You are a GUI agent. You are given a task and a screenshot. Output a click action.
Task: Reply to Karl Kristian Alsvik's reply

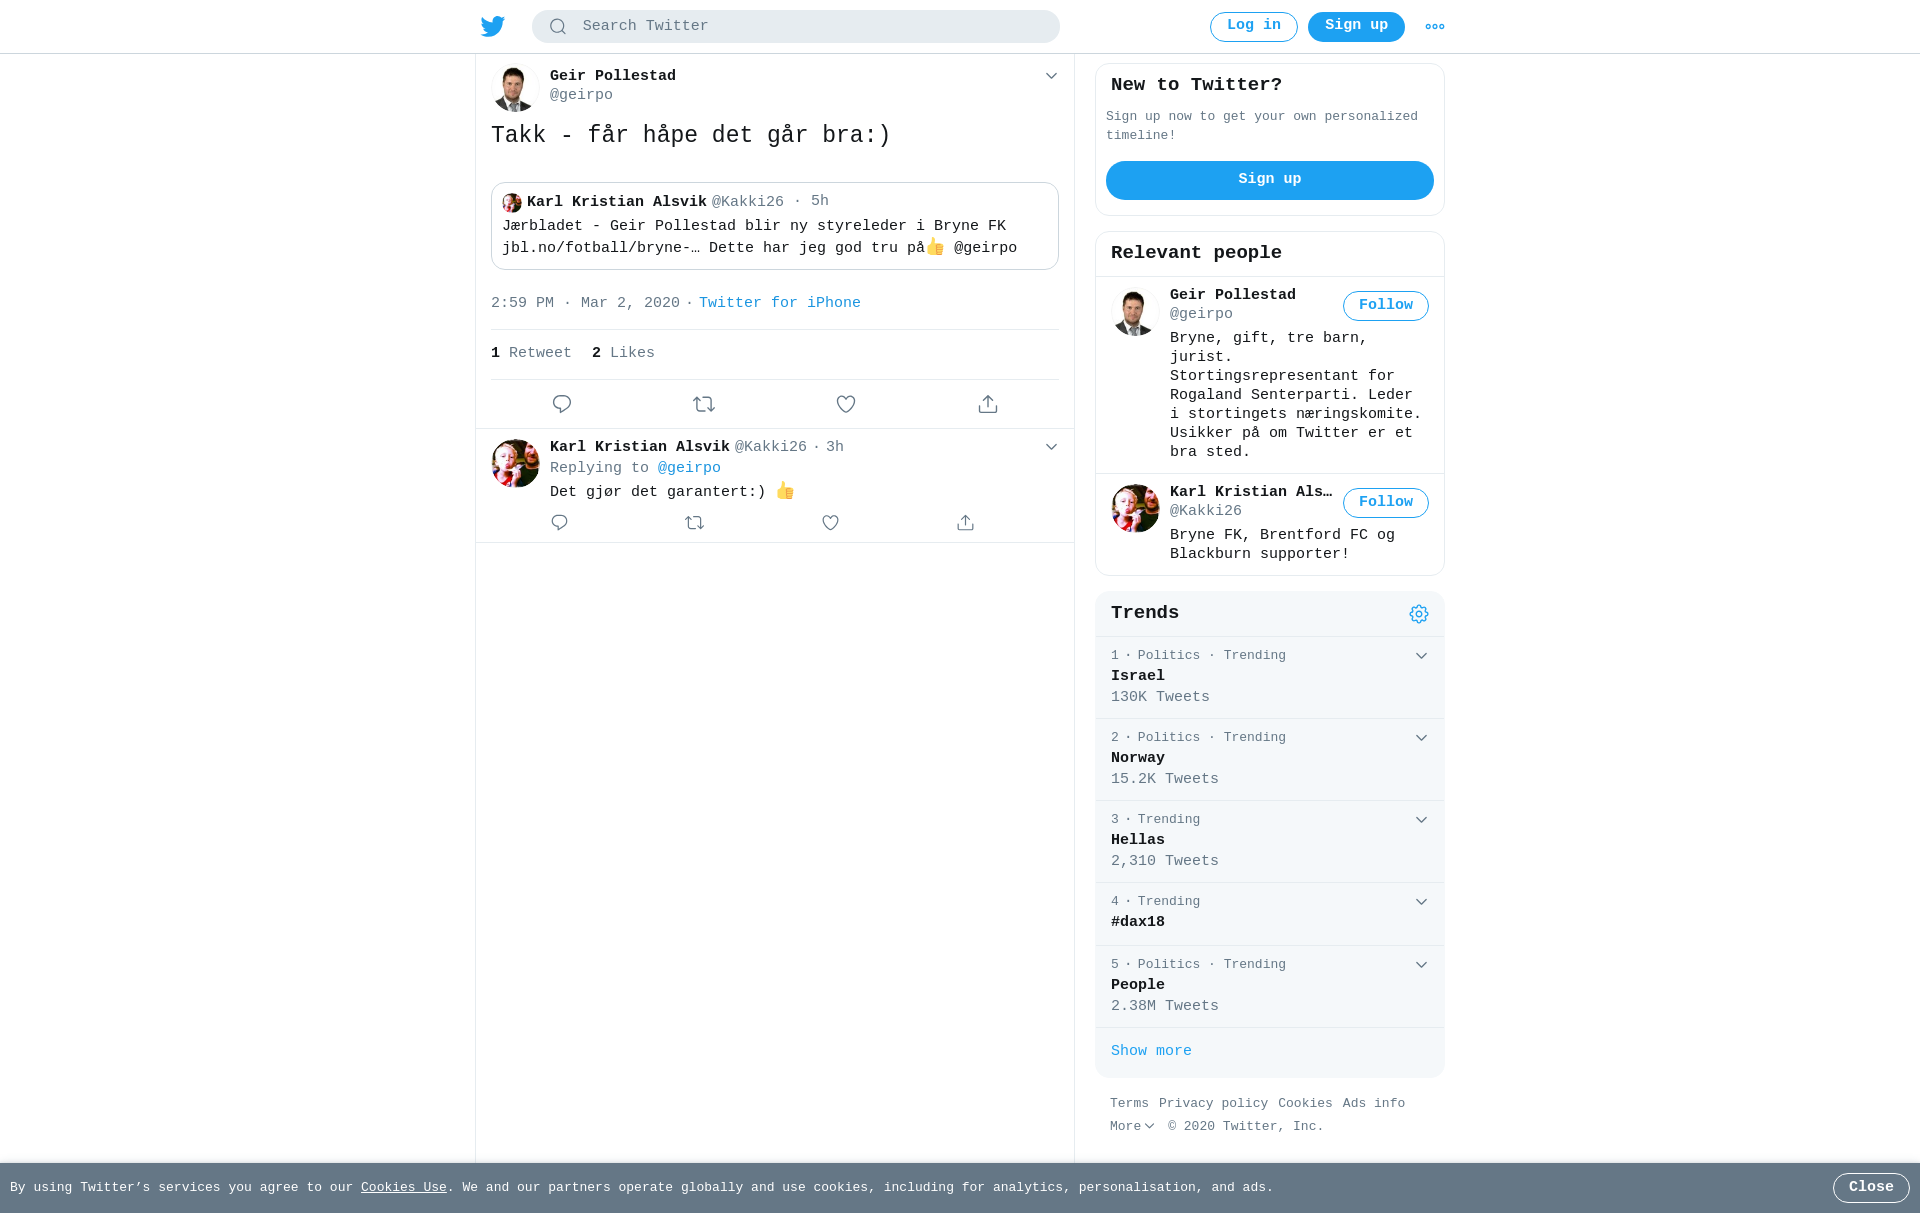(559, 523)
